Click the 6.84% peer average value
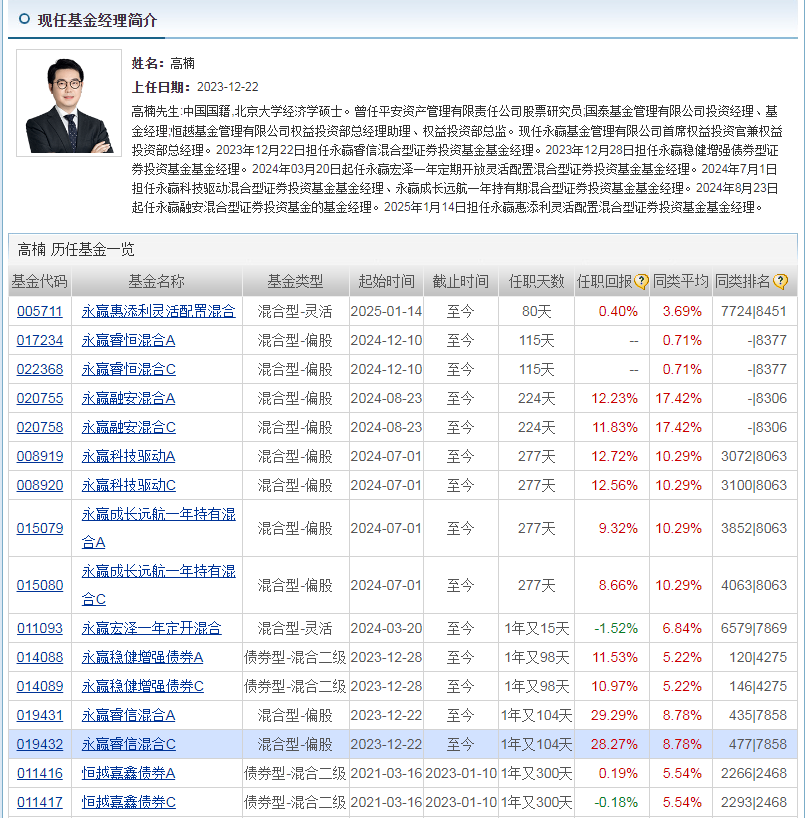Image resolution: width=805 pixels, height=818 pixels. tap(682, 628)
